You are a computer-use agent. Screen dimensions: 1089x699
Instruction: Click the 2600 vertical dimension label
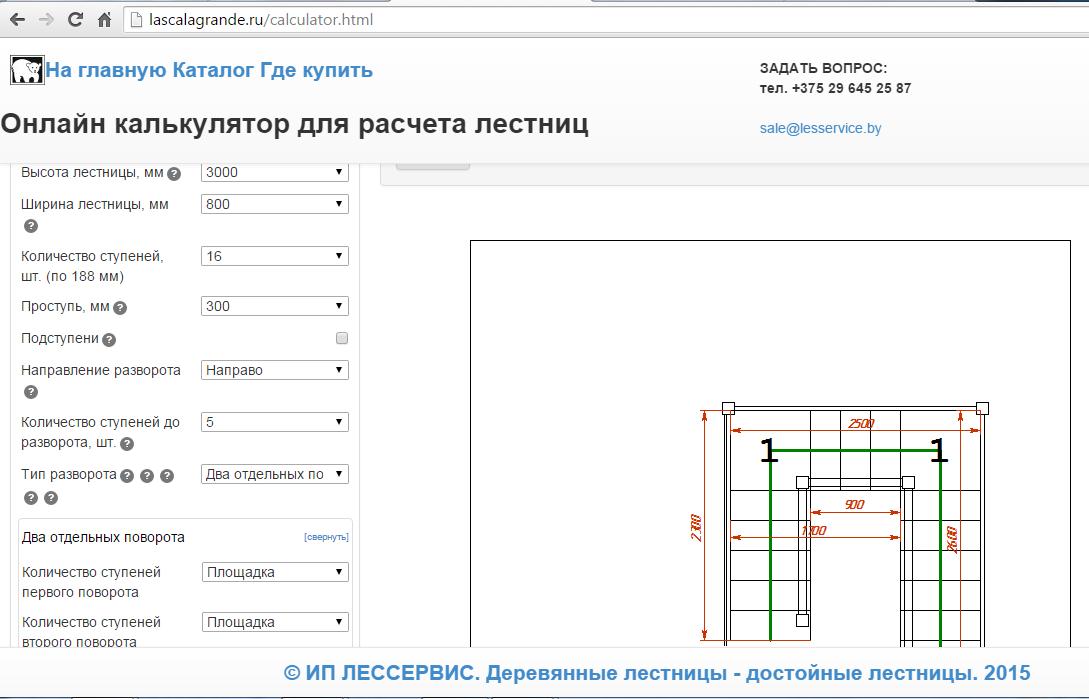tap(952, 539)
